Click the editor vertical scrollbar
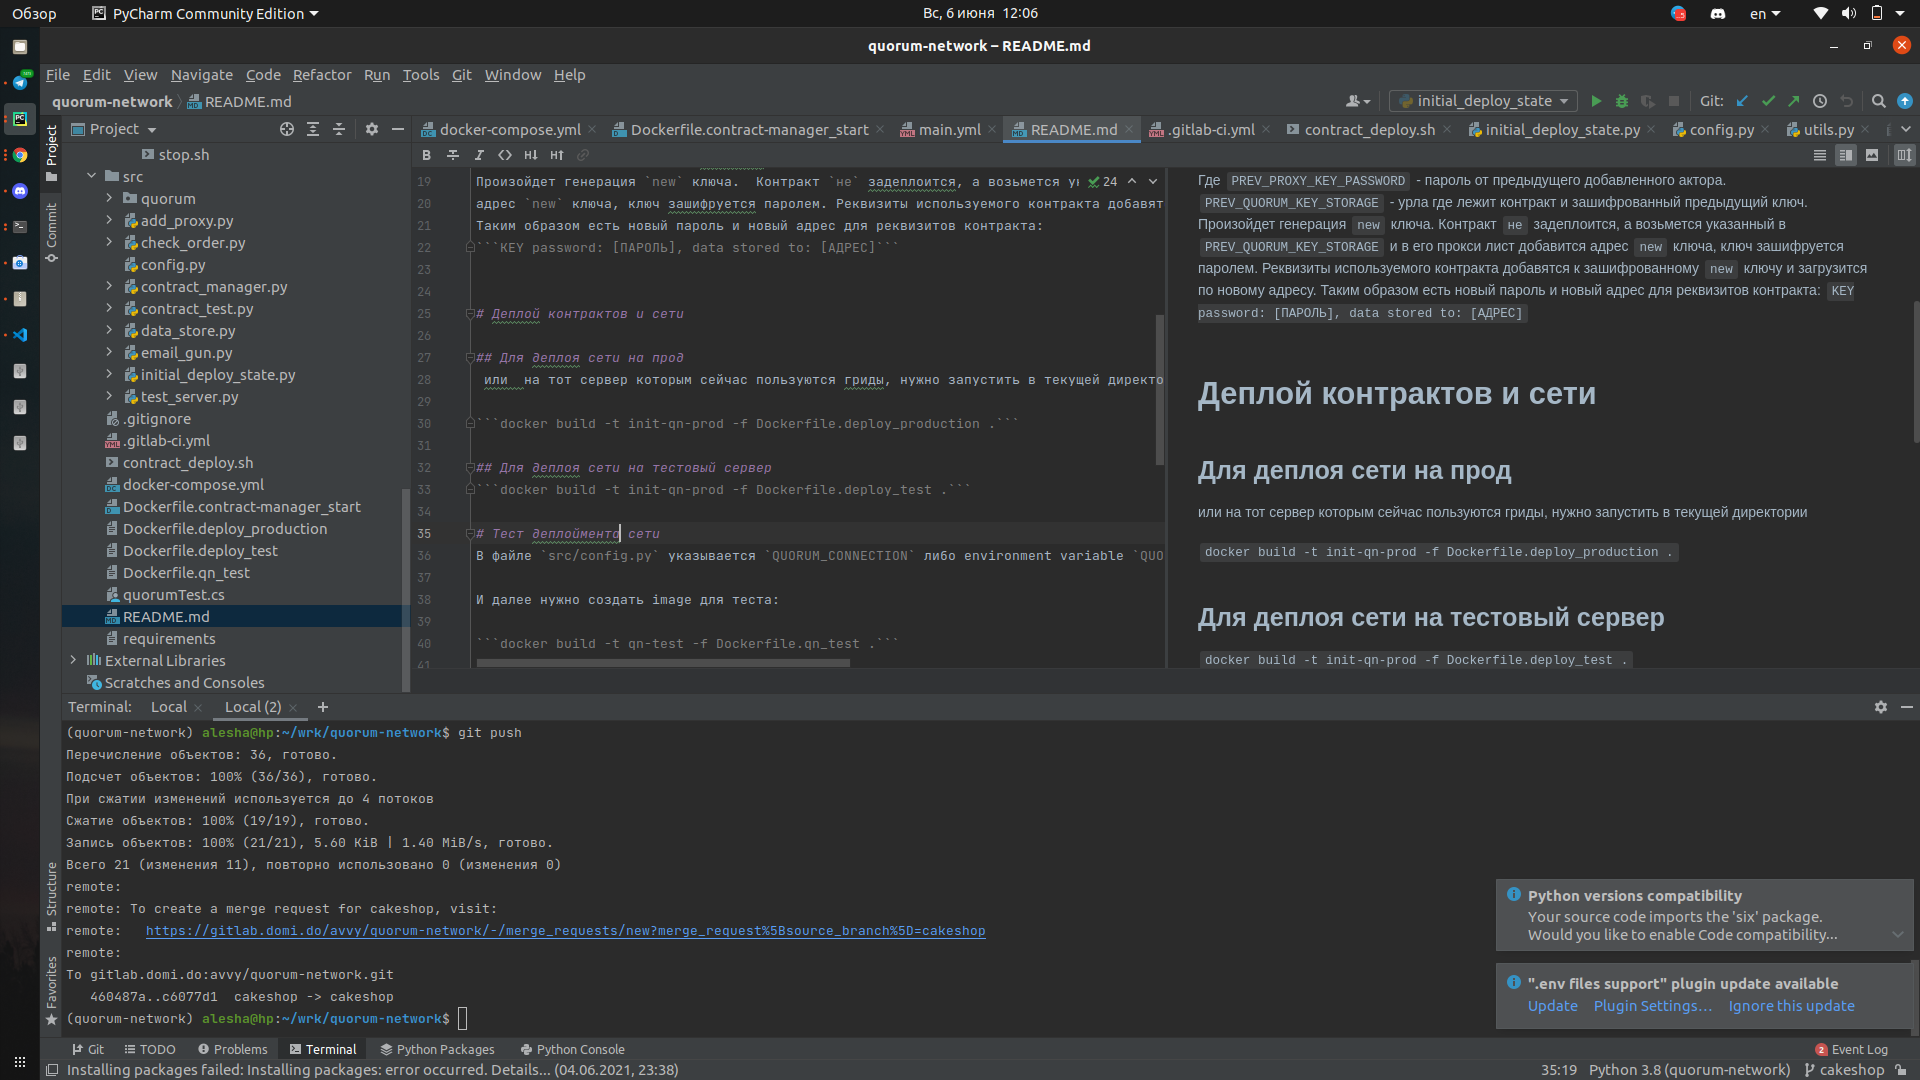1920x1080 pixels. [1160, 390]
